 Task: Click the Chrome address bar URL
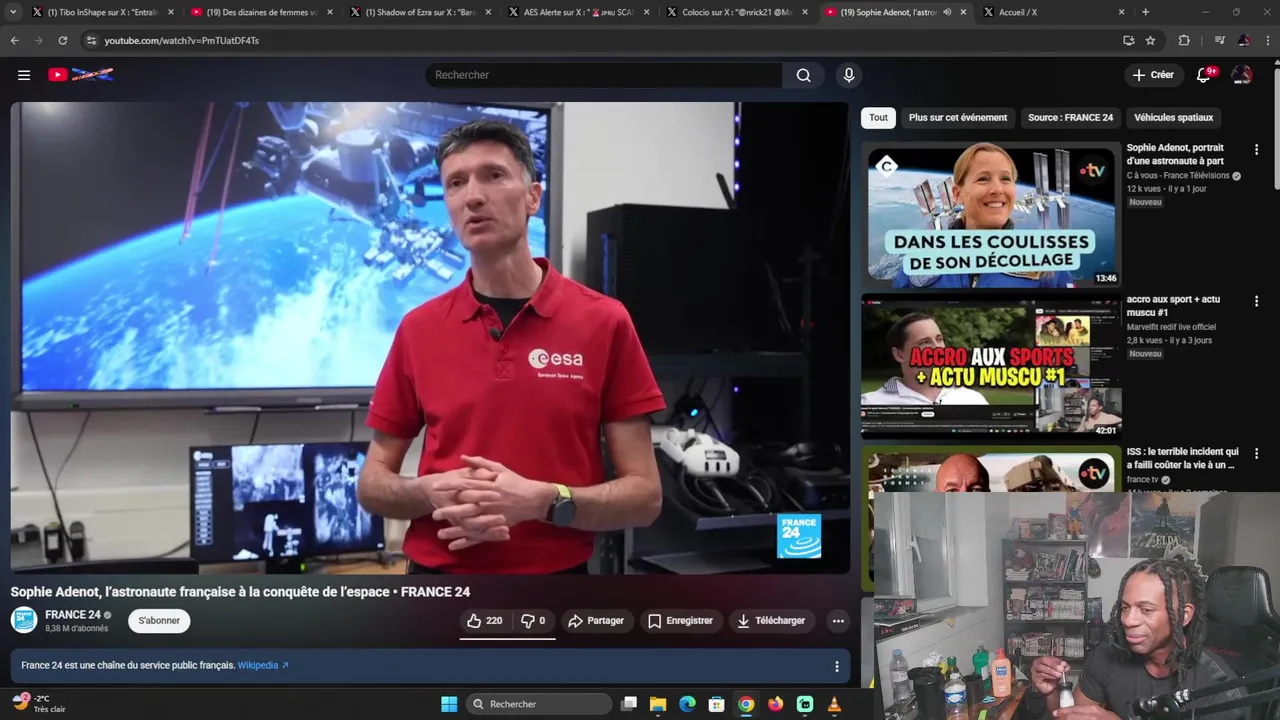182,41
